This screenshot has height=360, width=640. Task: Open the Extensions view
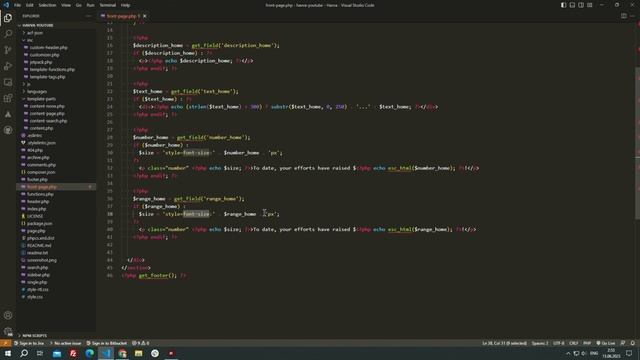tap(8, 98)
